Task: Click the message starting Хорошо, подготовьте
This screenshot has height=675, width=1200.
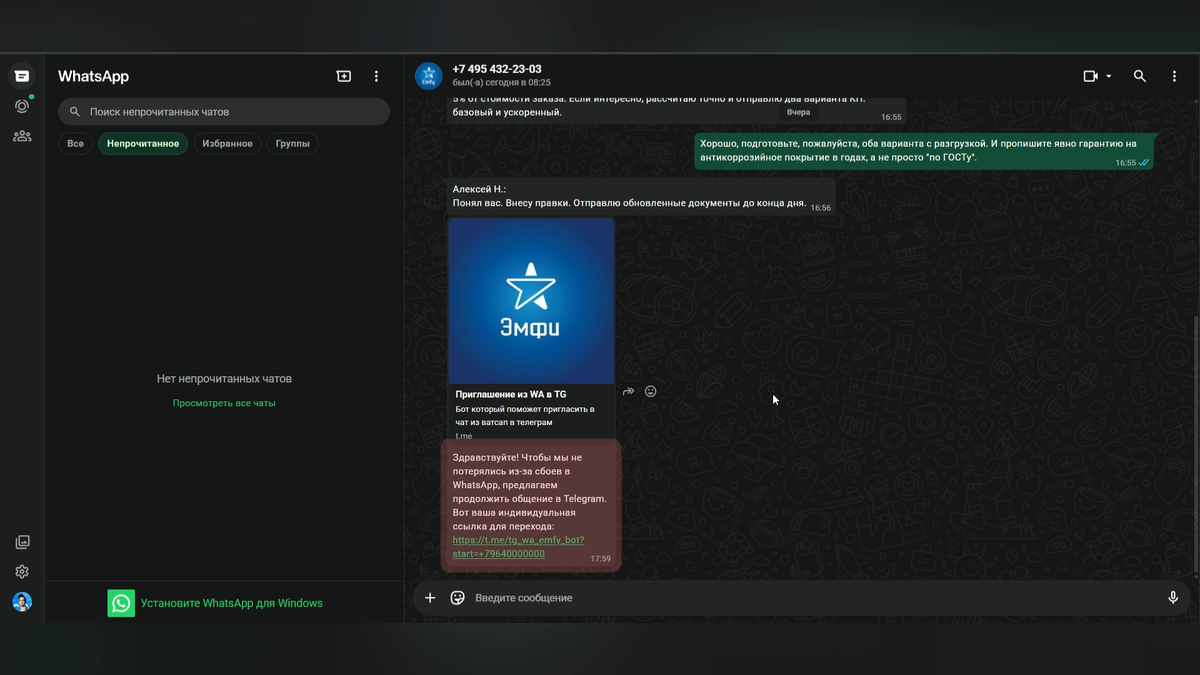Action: pyautogui.click(x=924, y=151)
